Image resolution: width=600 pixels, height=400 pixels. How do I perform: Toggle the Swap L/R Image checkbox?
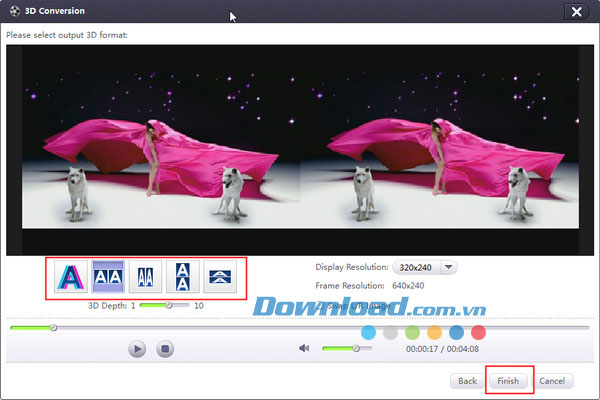[322, 306]
